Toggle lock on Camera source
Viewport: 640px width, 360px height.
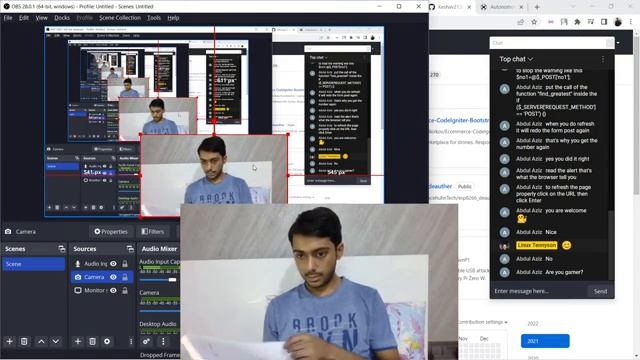[125, 277]
